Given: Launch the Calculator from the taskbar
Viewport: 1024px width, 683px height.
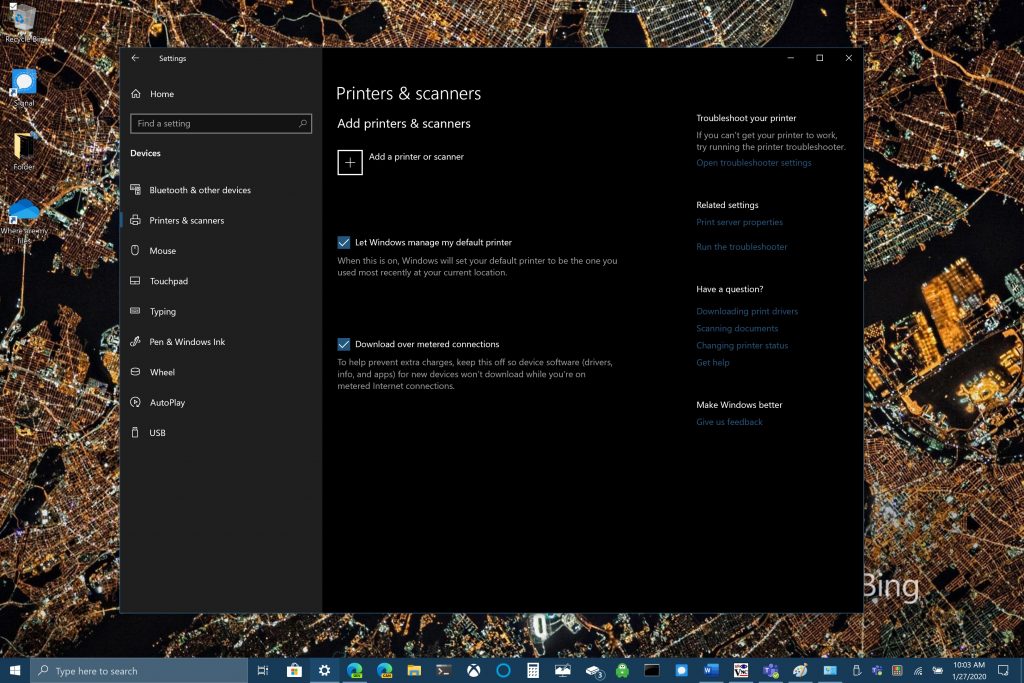Looking at the screenshot, I should pyautogui.click(x=533, y=671).
